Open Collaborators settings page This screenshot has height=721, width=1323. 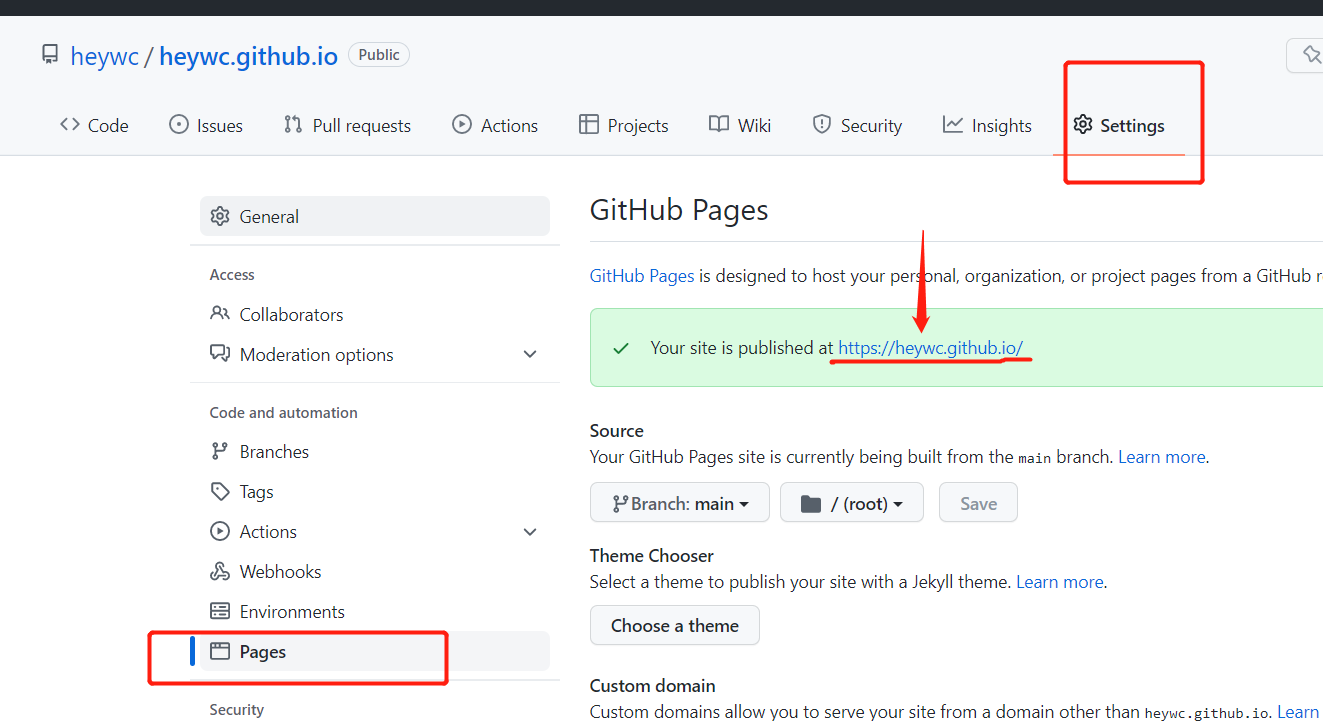point(375,314)
